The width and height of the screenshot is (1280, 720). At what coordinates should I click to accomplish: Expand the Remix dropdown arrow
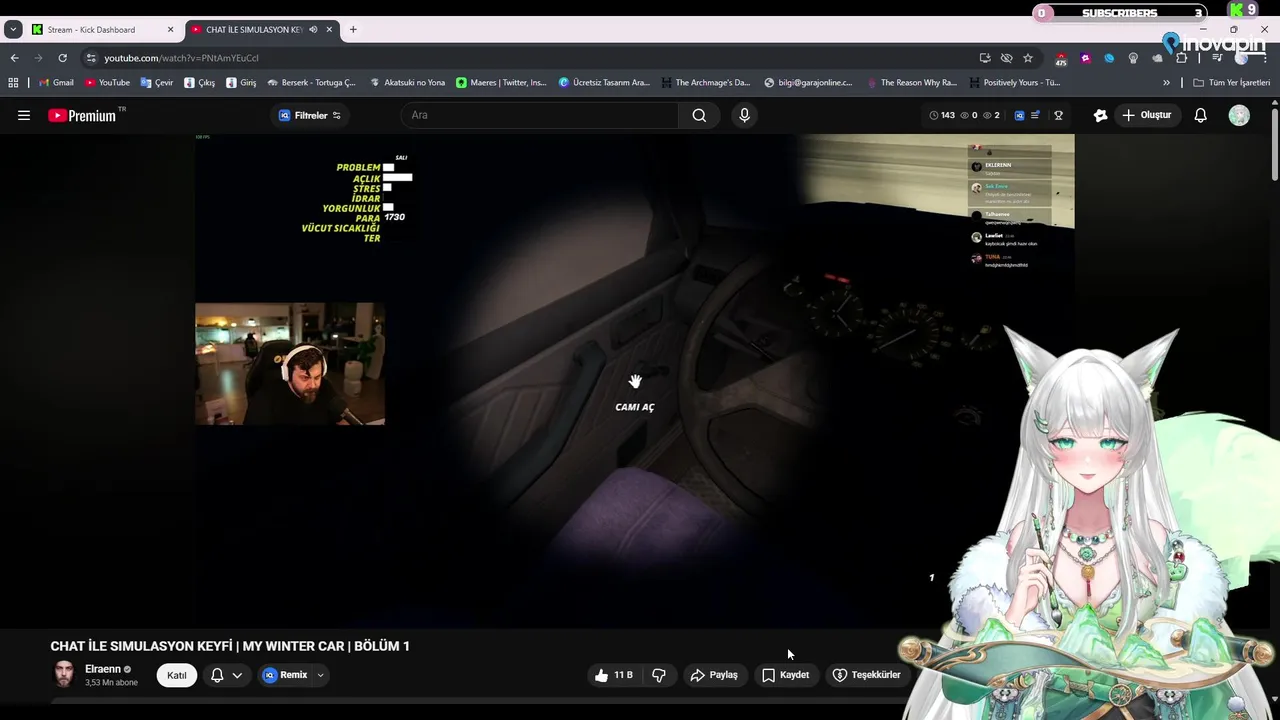click(320, 675)
